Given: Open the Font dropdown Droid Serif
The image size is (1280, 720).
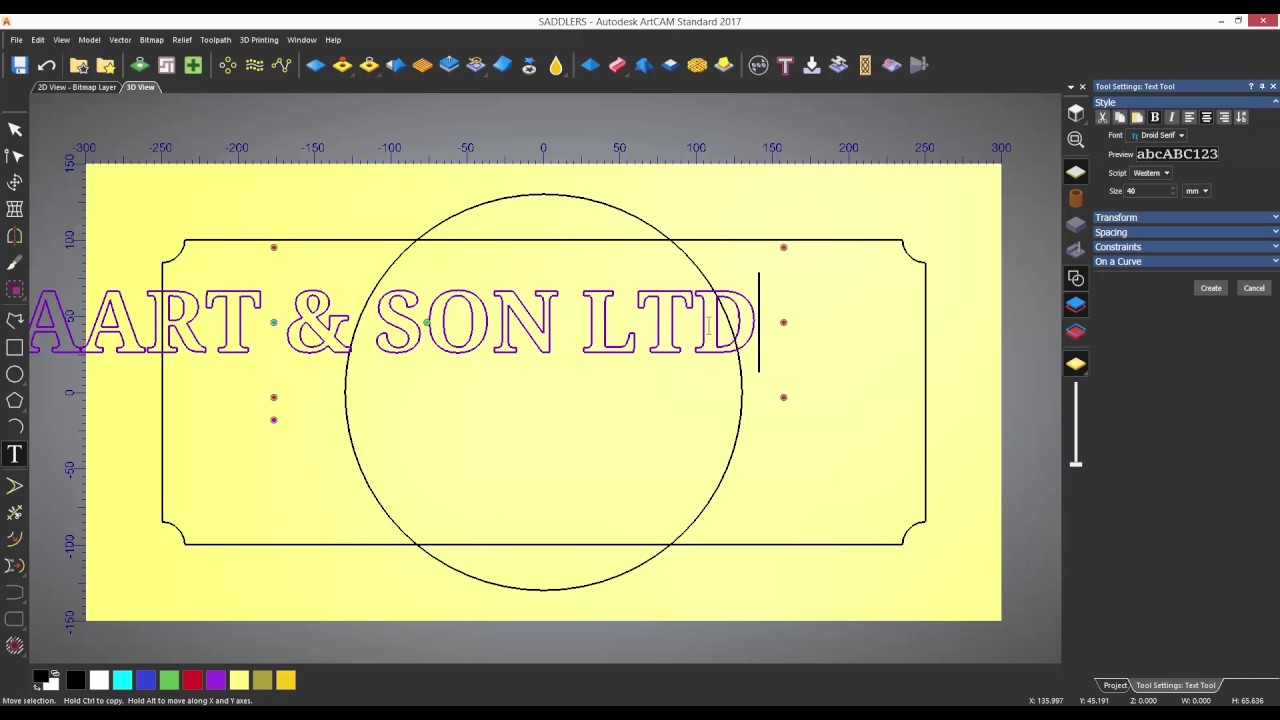Looking at the screenshot, I should (x=1158, y=135).
